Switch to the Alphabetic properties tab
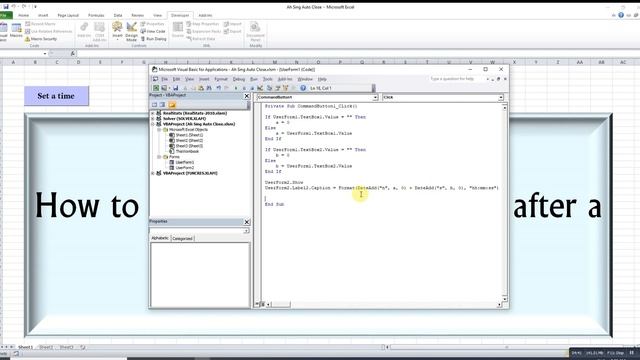Image resolution: width=640 pixels, height=360 pixels. [x=160, y=238]
